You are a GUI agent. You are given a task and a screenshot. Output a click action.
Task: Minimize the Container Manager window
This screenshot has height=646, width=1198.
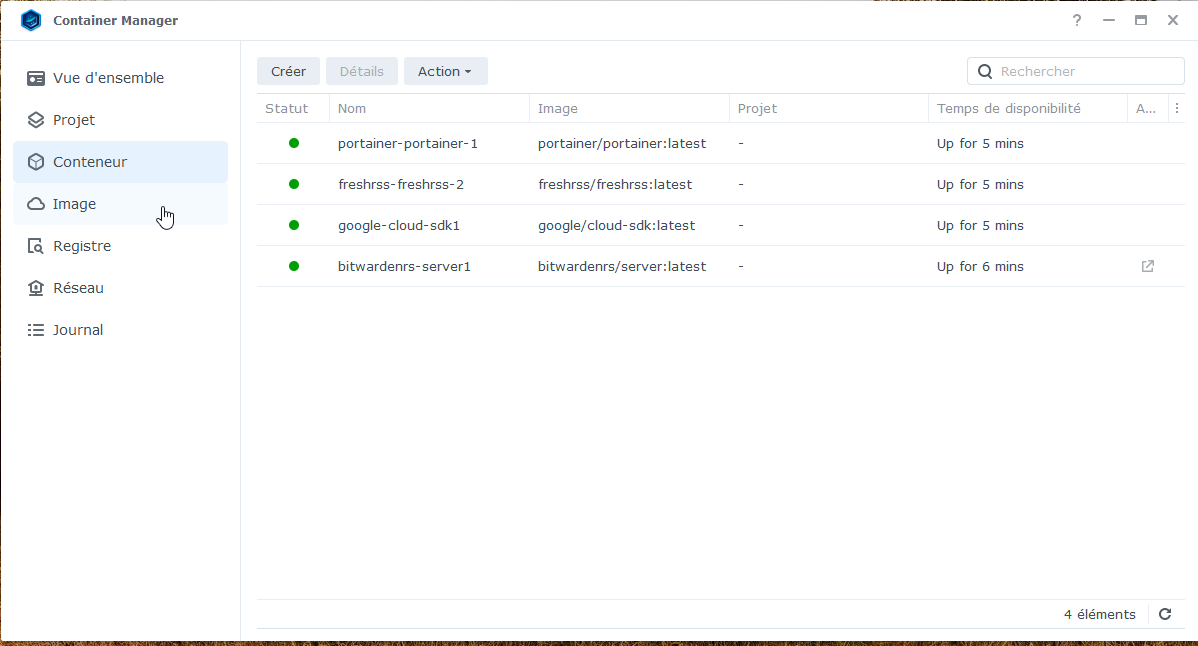tap(1109, 21)
